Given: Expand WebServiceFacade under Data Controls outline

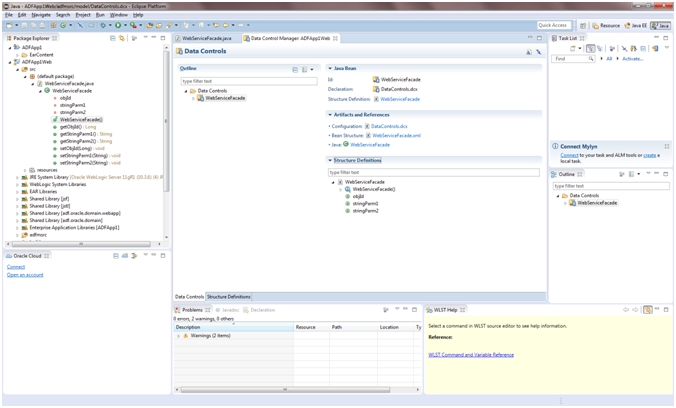Looking at the screenshot, I should (x=193, y=98).
